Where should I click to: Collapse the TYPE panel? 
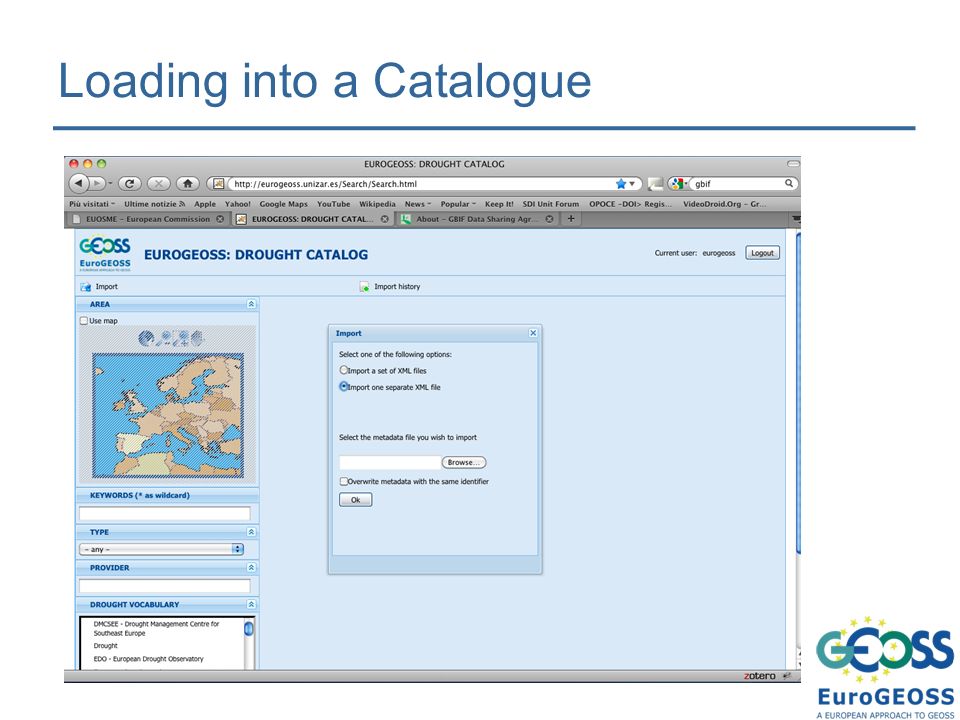pyautogui.click(x=251, y=532)
